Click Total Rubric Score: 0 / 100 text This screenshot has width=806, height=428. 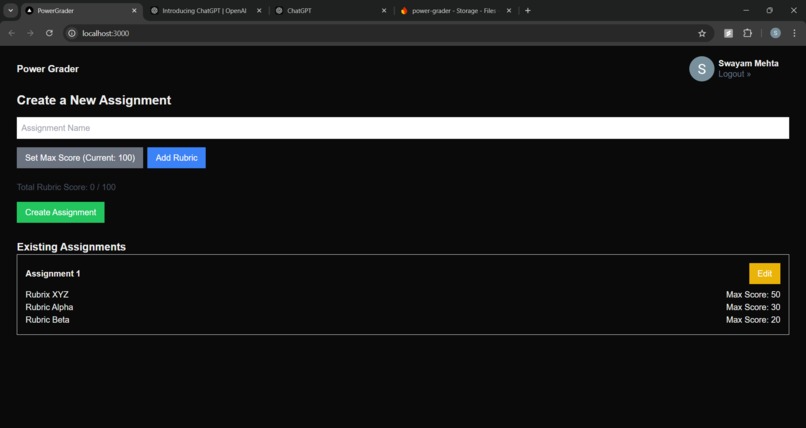[x=66, y=187]
